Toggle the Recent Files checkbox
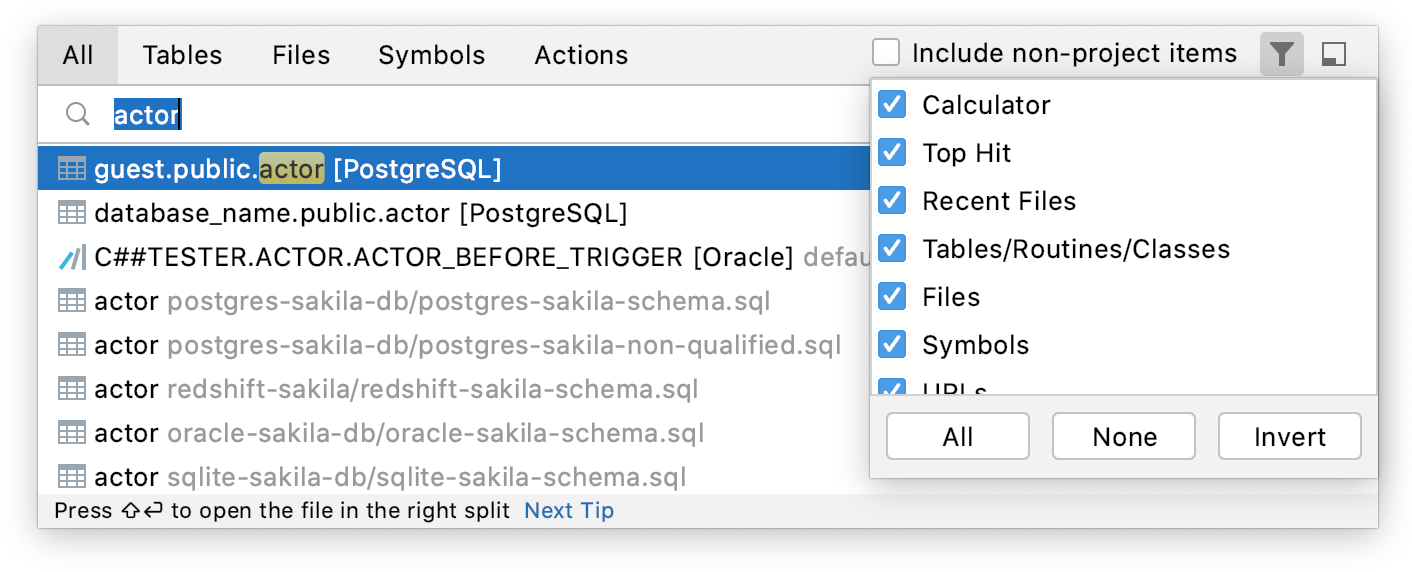The width and height of the screenshot is (1412, 572). [x=891, y=200]
